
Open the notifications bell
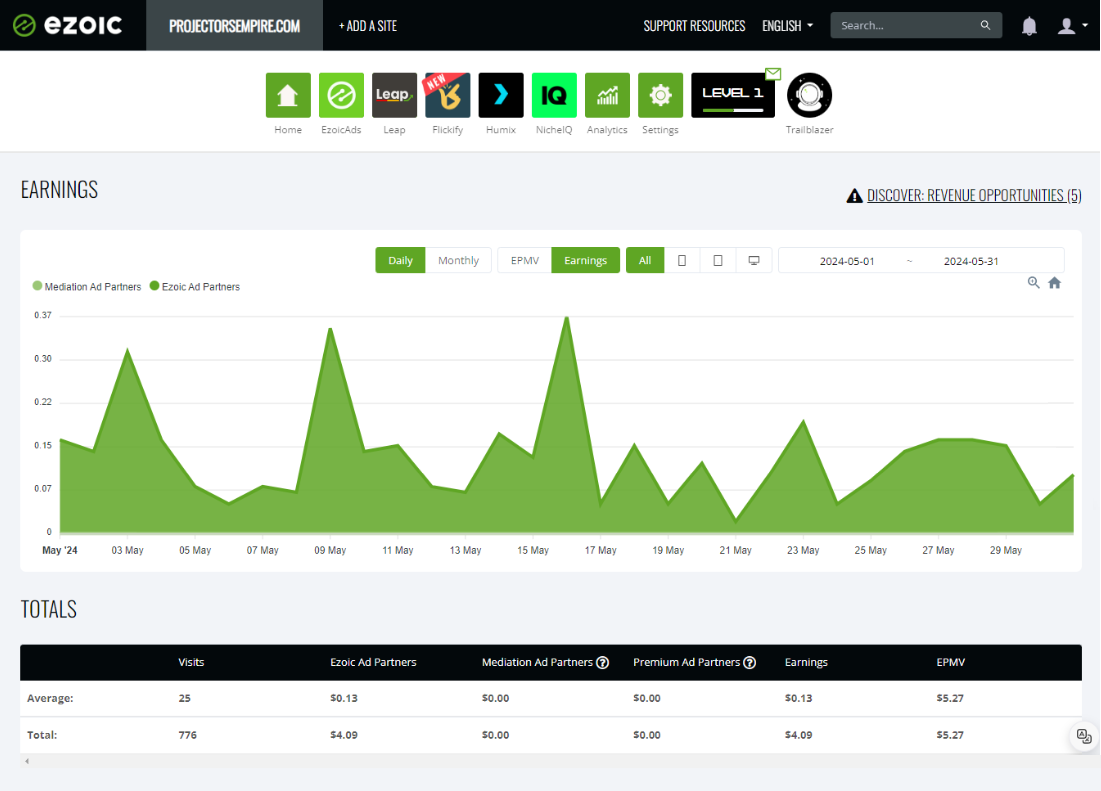1029,26
